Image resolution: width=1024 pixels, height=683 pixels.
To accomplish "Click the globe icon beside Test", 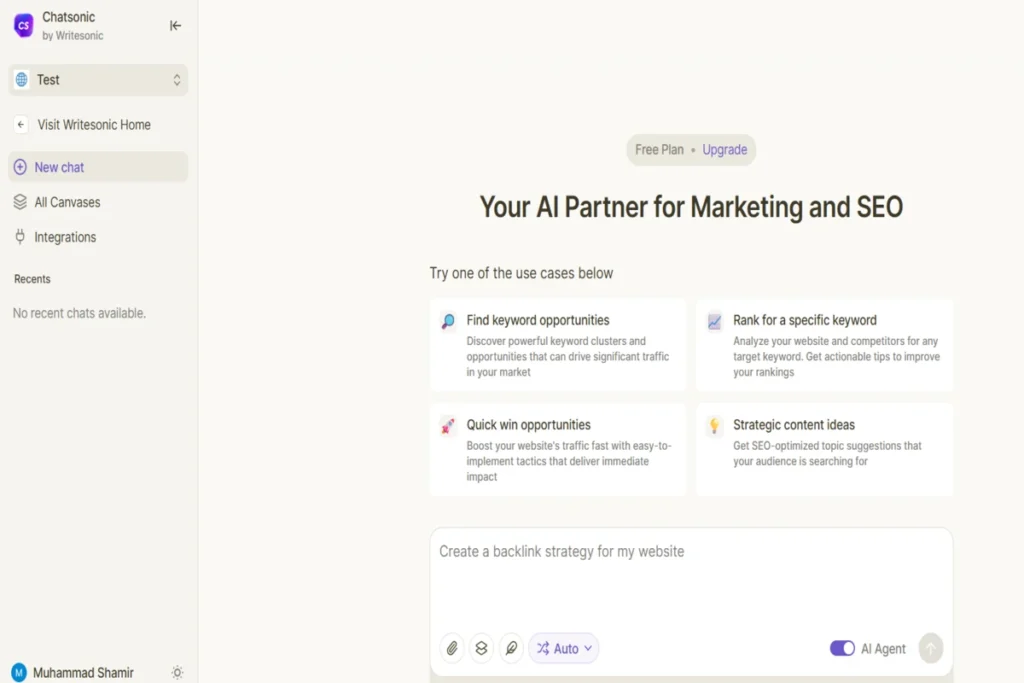I will [x=22, y=80].
